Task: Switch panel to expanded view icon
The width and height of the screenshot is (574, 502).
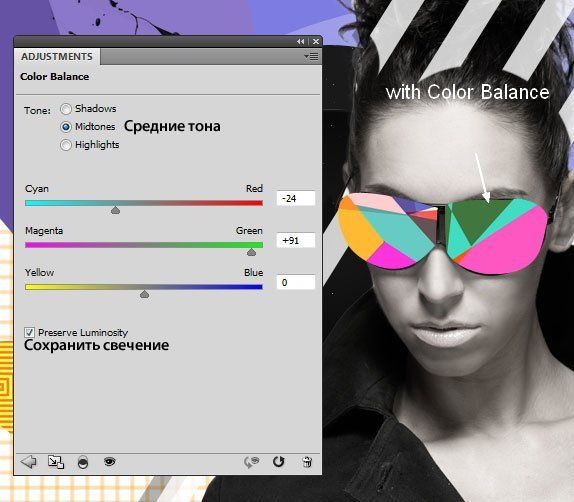Action: (56, 462)
